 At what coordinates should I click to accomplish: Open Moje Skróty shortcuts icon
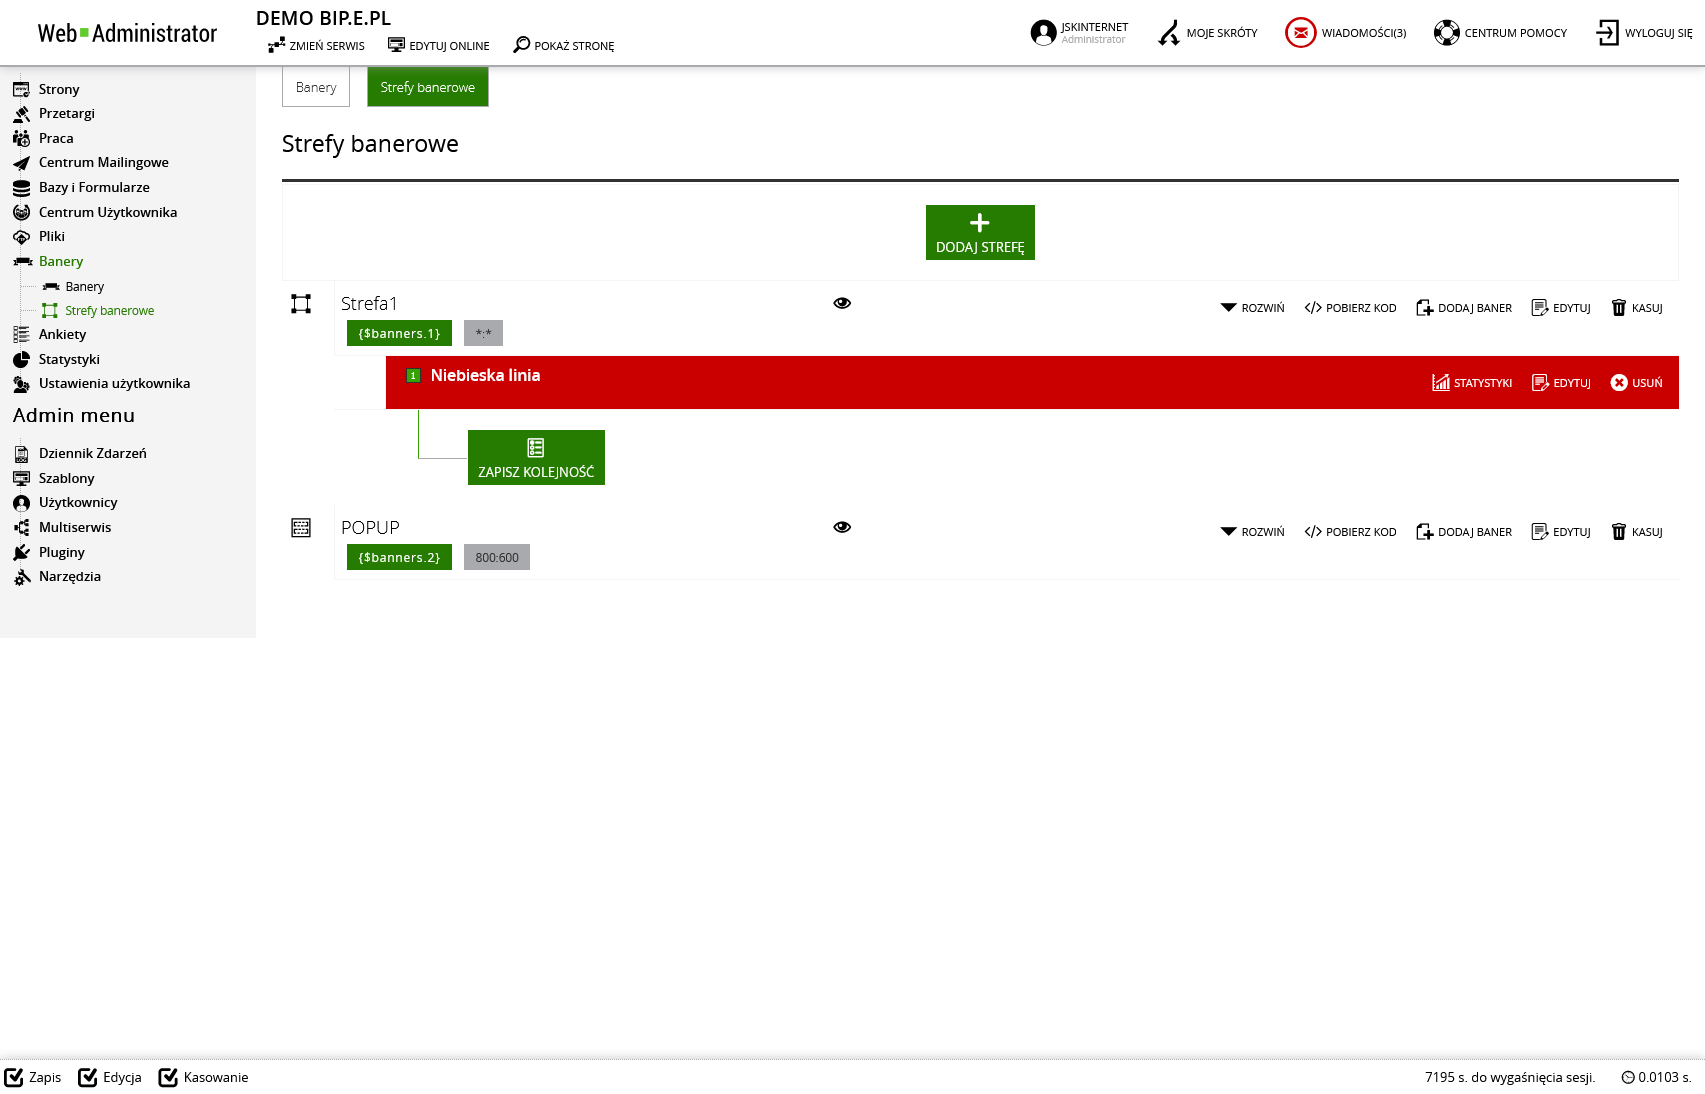click(x=1168, y=33)
